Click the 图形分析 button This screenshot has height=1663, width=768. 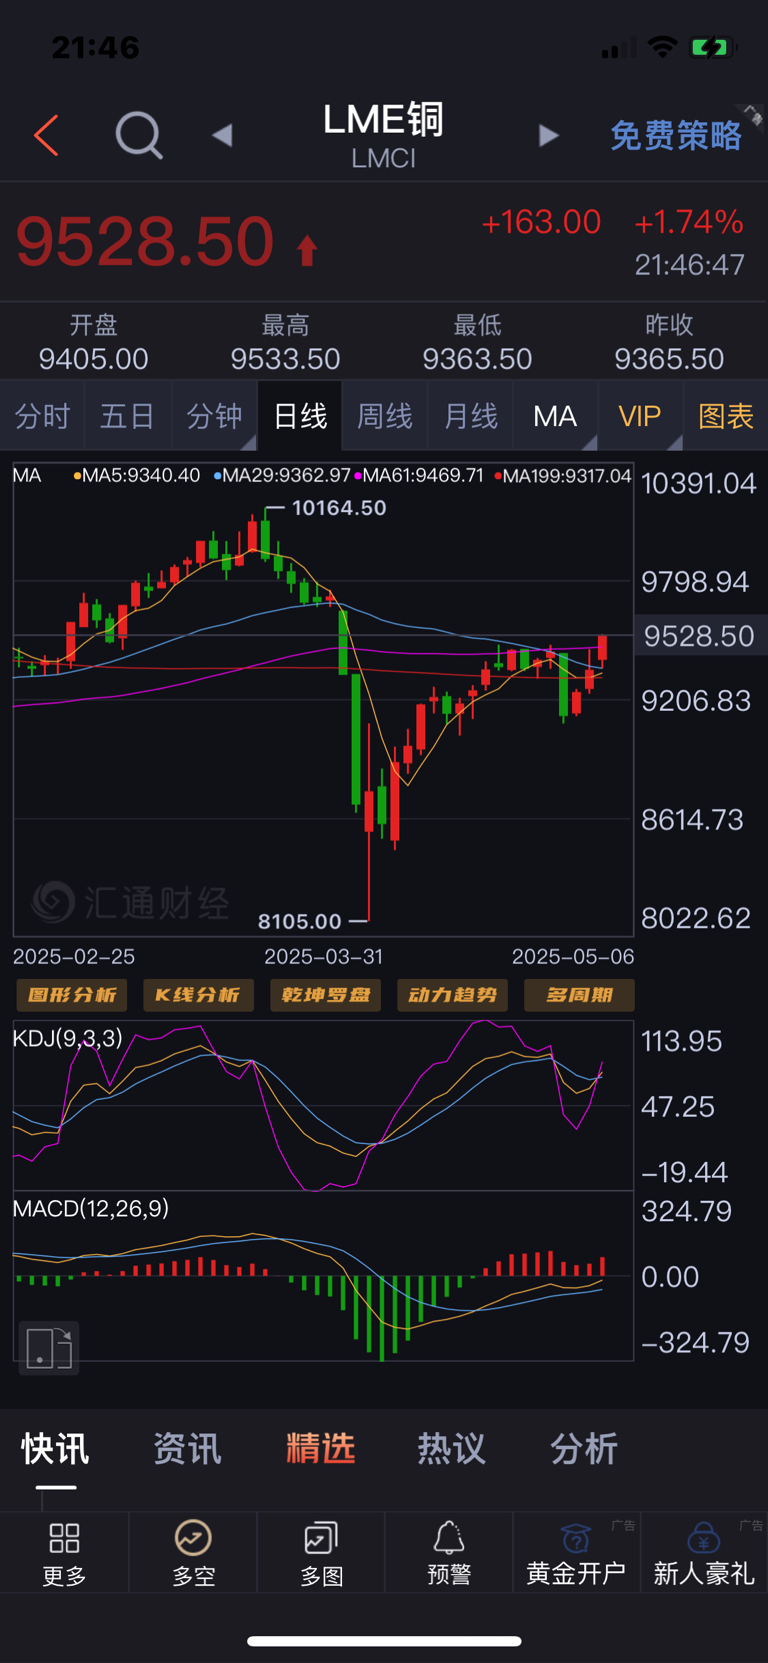(x=72, y=995)
